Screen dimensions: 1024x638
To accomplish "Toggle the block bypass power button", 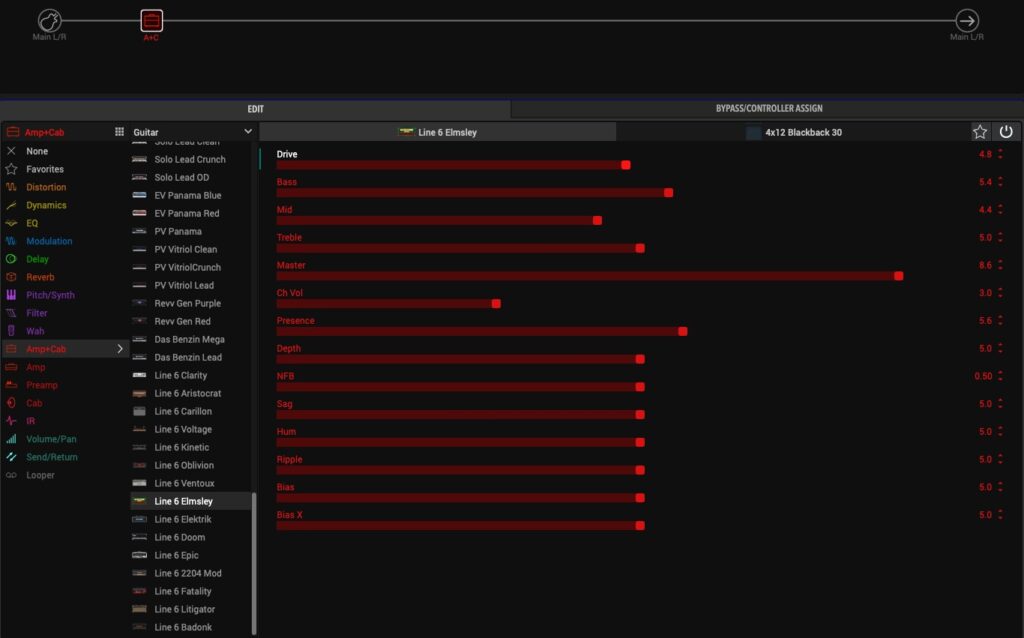I will coord(1006,132).
